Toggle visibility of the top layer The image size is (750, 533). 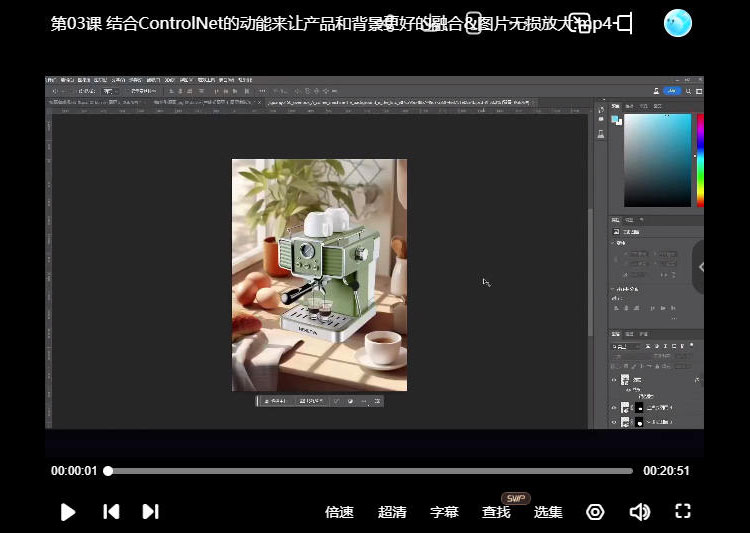click(x=615, y=381)
